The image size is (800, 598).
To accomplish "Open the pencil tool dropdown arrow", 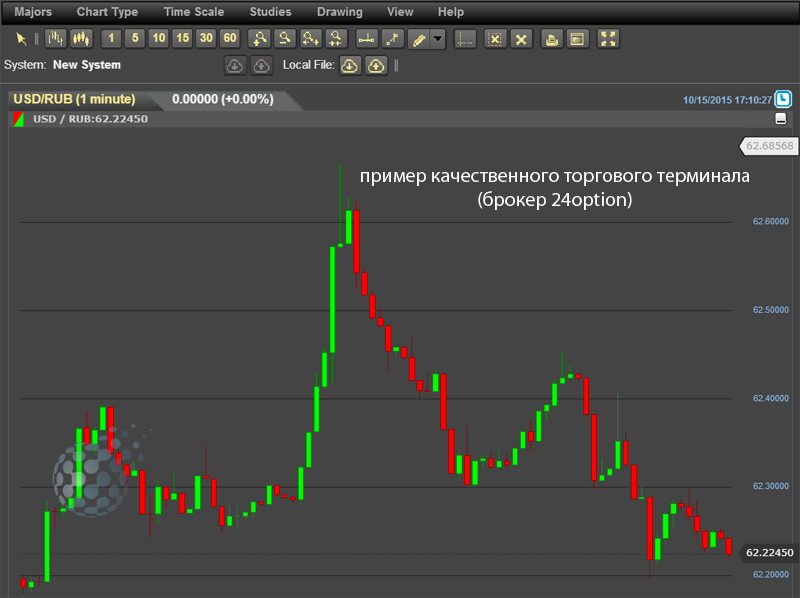I will pyautogui.click(x=438, y=39).
